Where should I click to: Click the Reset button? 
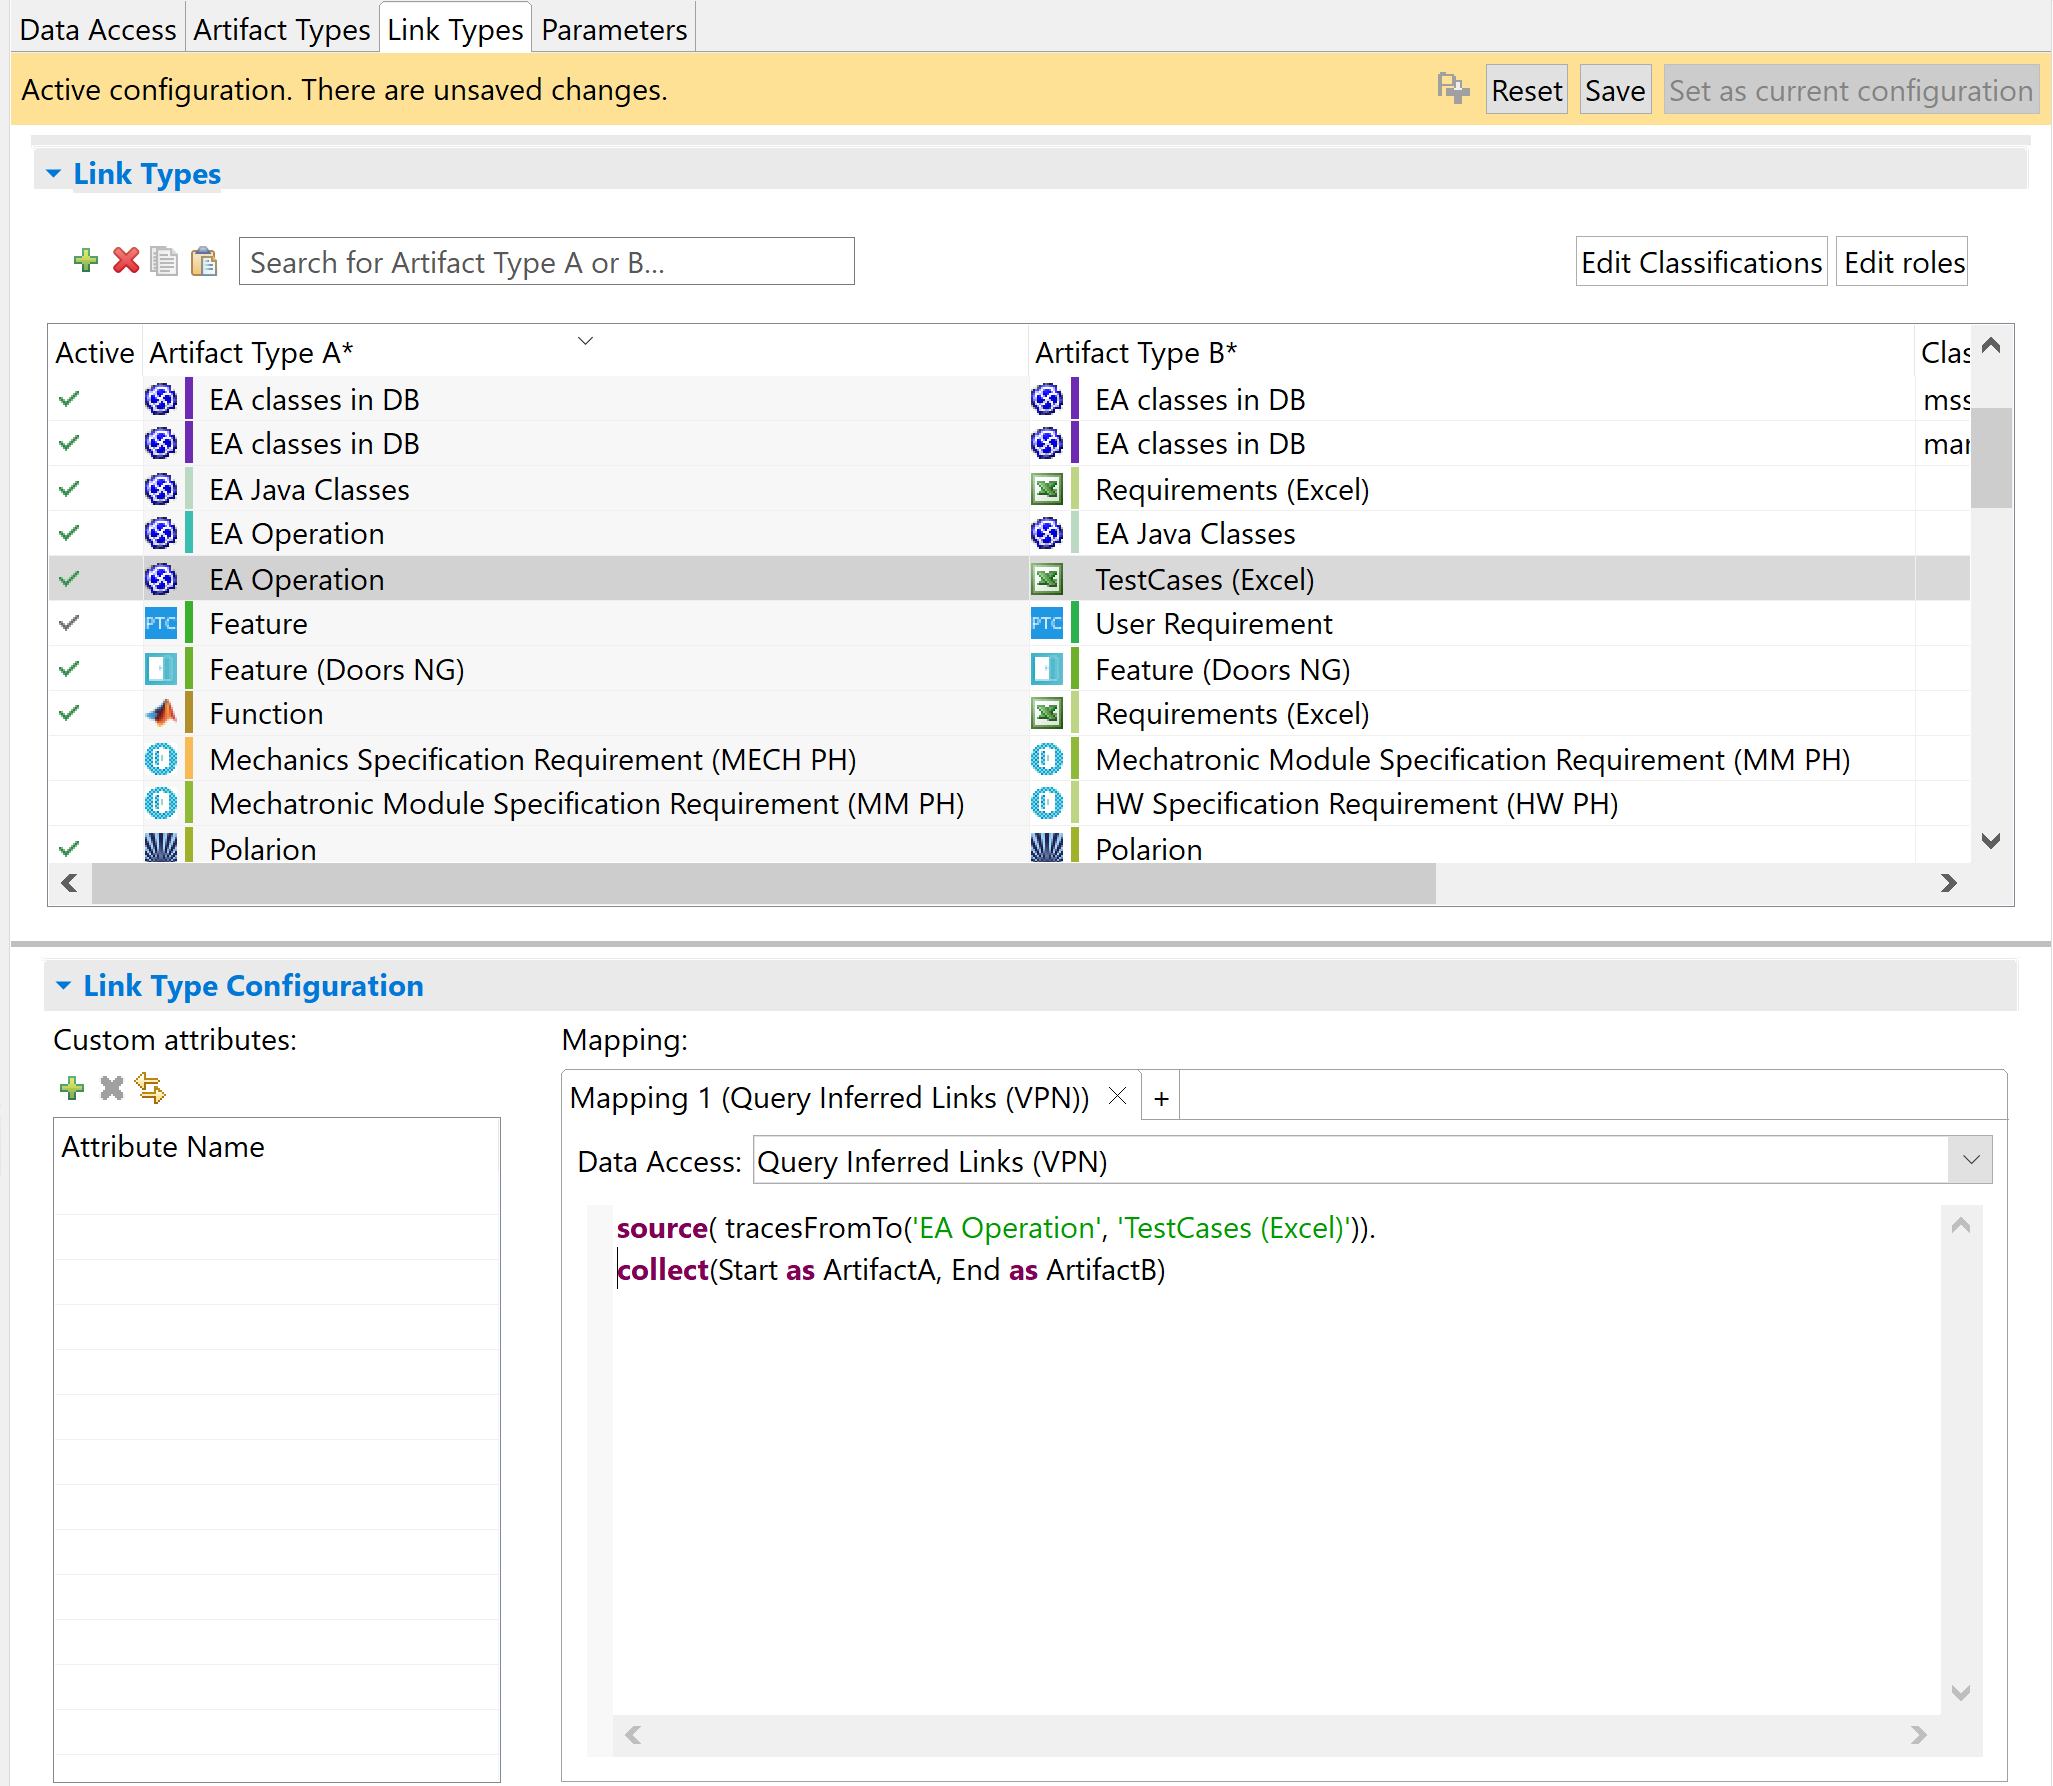1526,90
